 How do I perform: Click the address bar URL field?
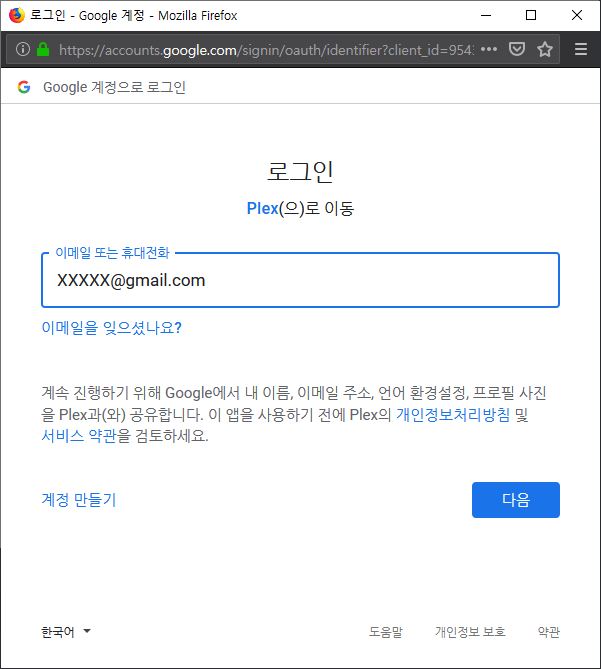pyautogui.click(x=266, y=50)
